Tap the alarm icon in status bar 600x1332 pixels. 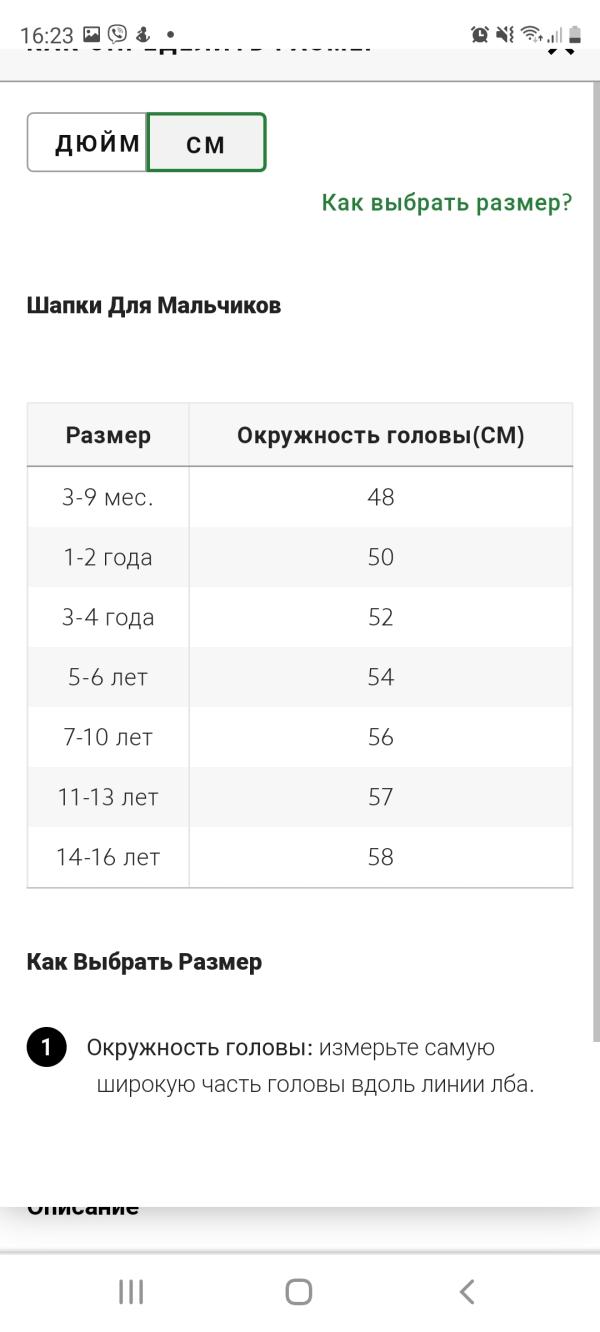480,34
